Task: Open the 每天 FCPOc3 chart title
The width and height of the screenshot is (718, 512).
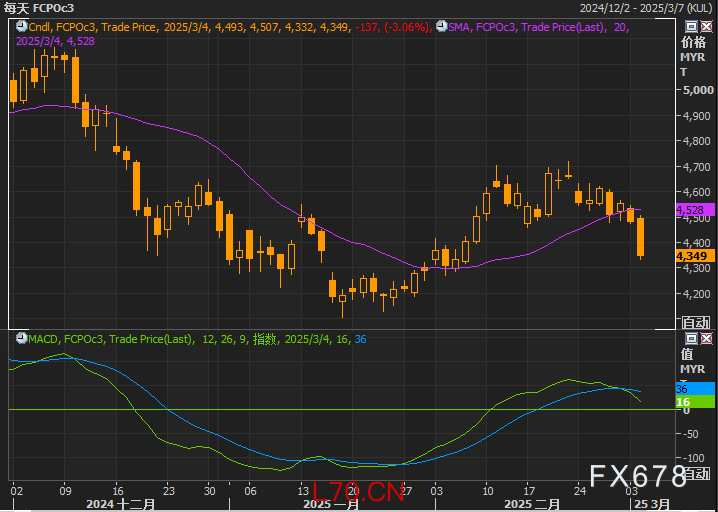Action: click(39, 8)
